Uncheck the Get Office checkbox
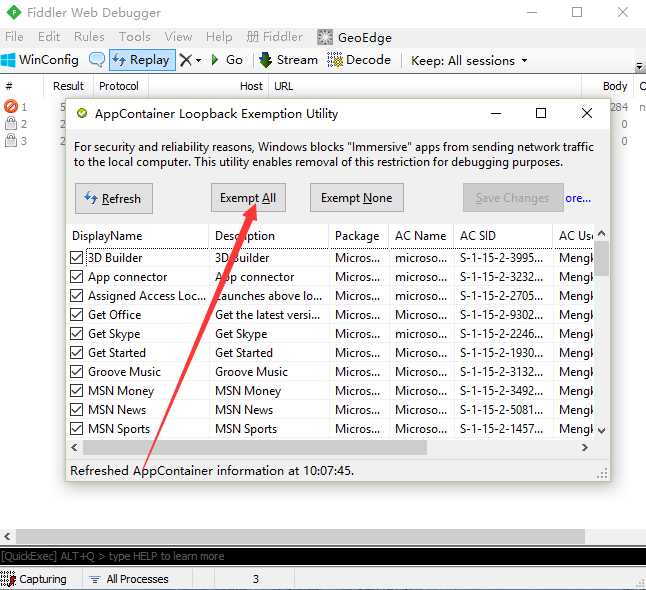 pos(76,314)
